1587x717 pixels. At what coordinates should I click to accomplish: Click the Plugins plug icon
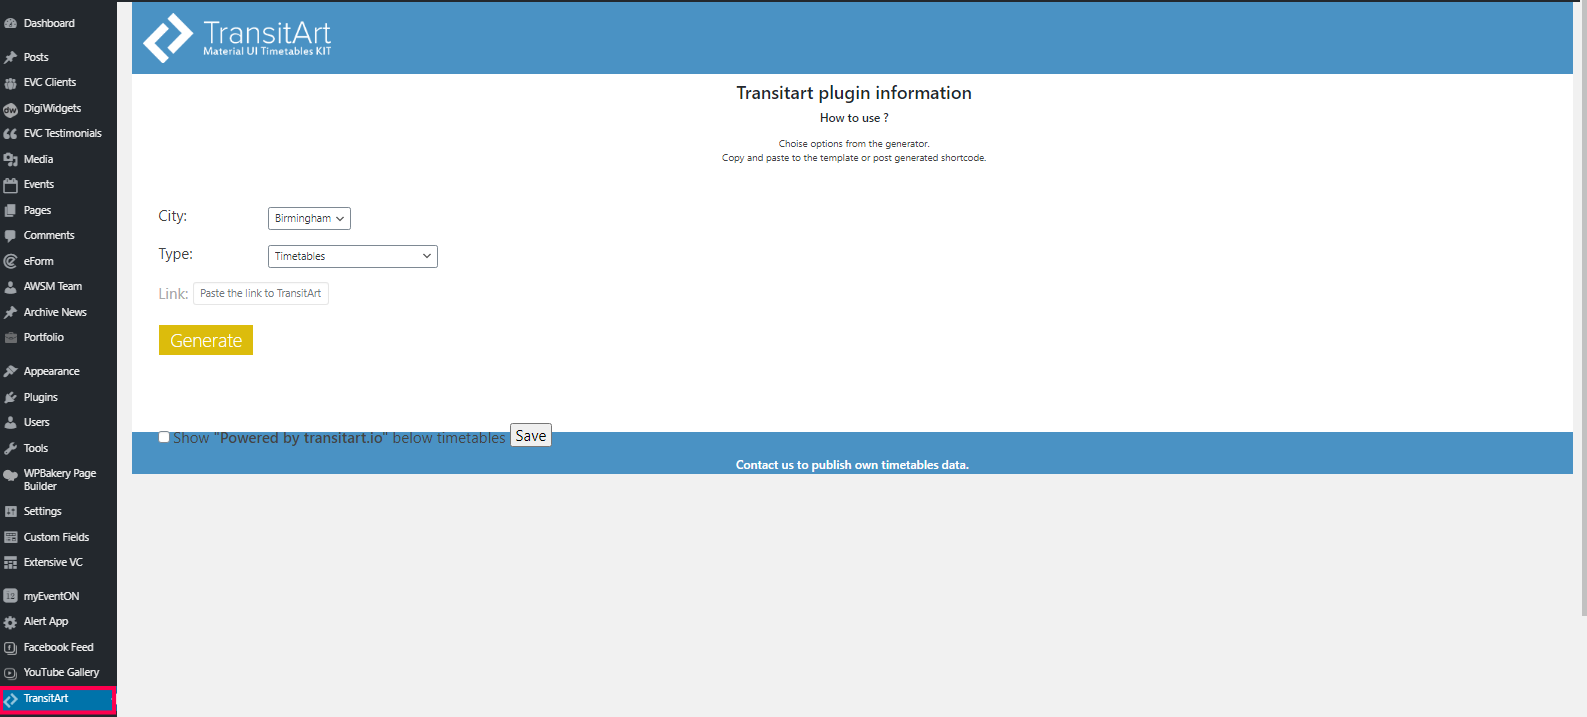(x=11, y=398)
